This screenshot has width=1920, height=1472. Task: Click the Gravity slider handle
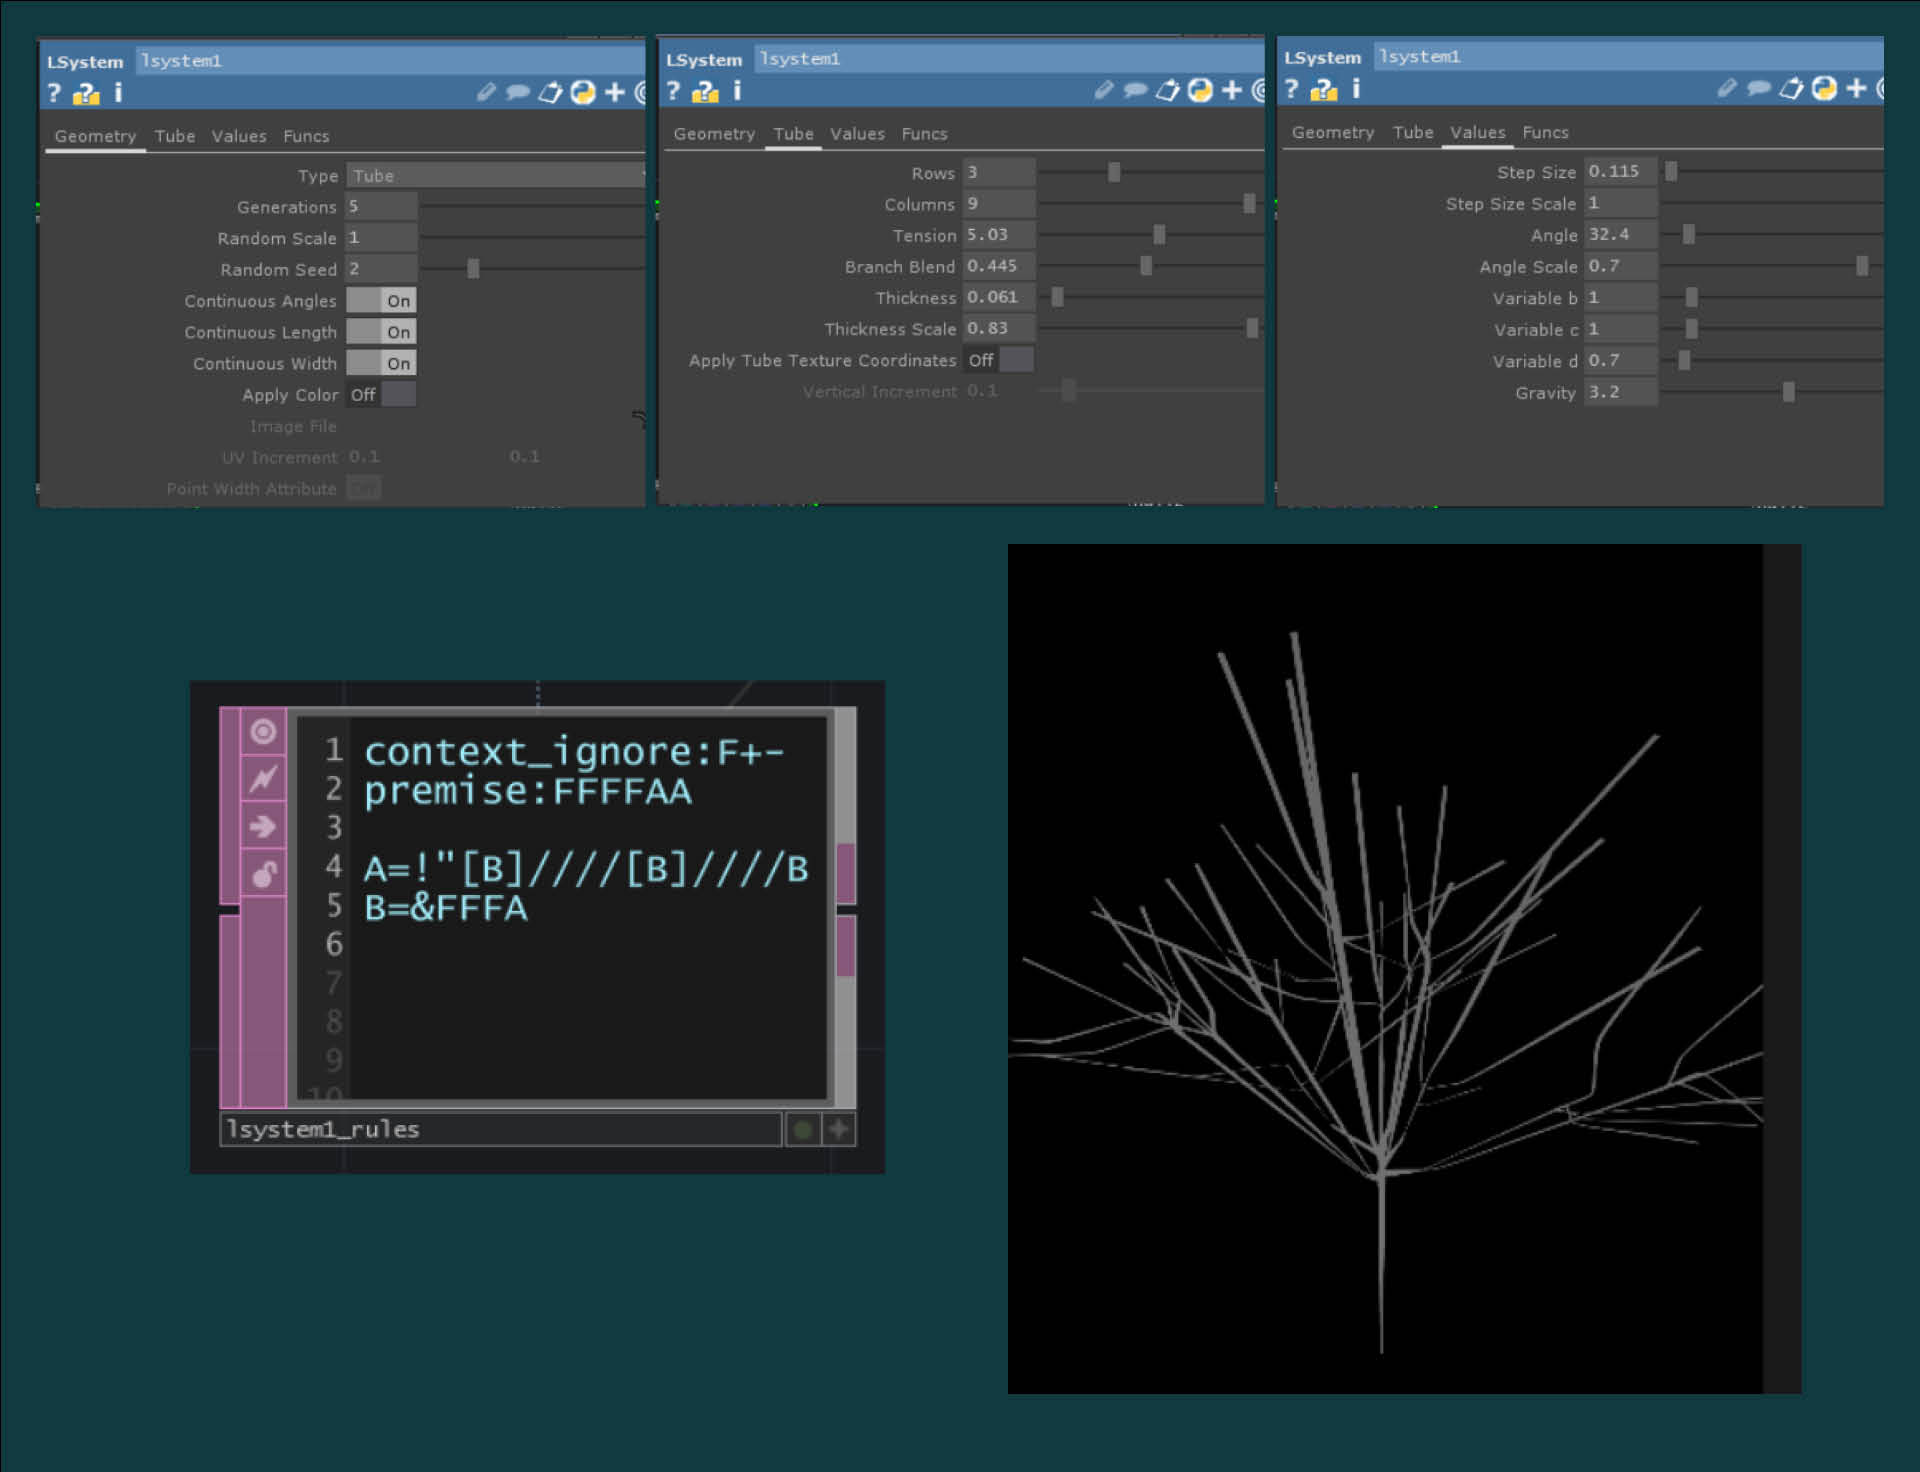click(x=1789, y=392)
